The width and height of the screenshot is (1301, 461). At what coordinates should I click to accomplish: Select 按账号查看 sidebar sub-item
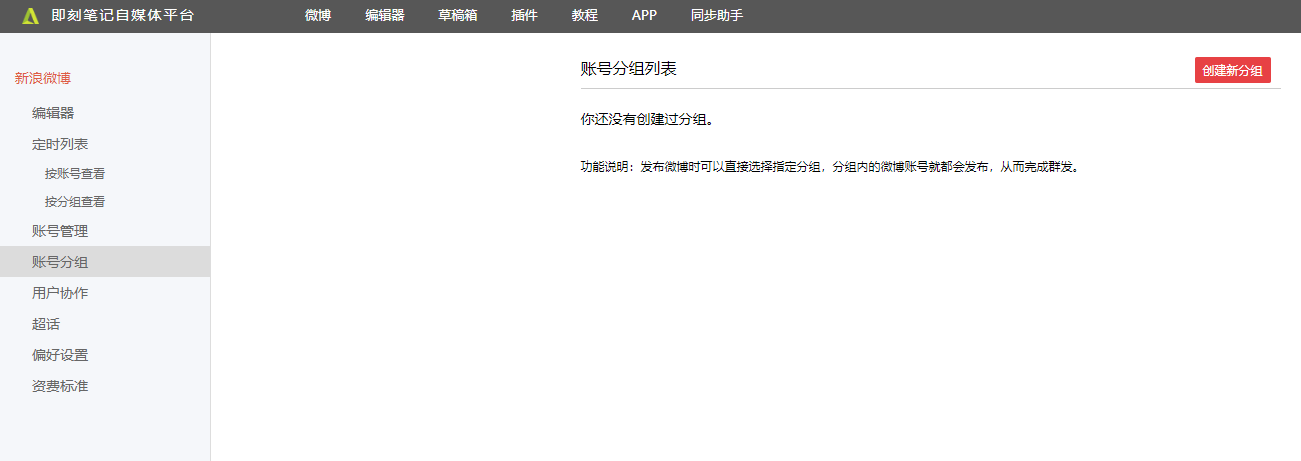coord(75,173)
